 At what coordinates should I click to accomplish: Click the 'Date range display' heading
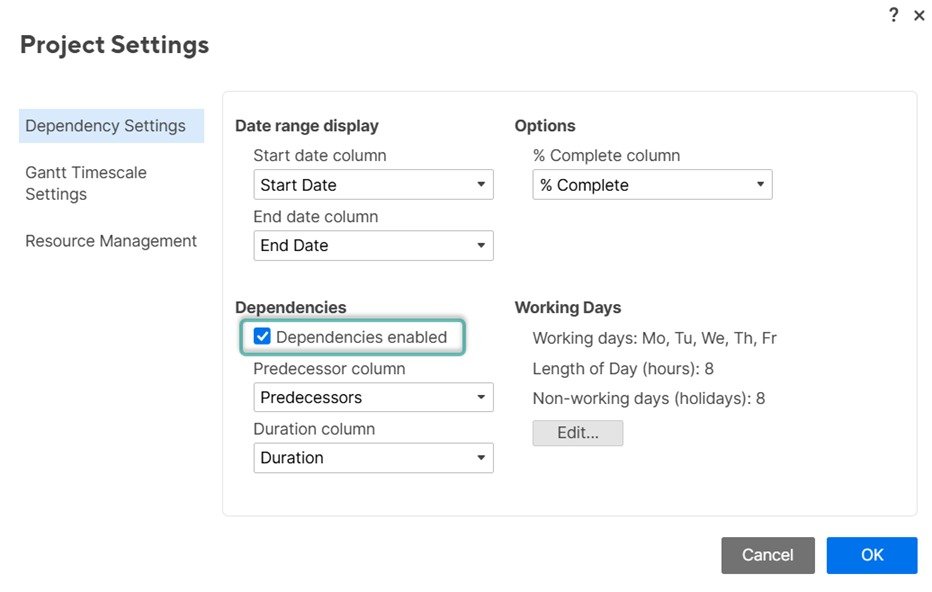(307, 126)
